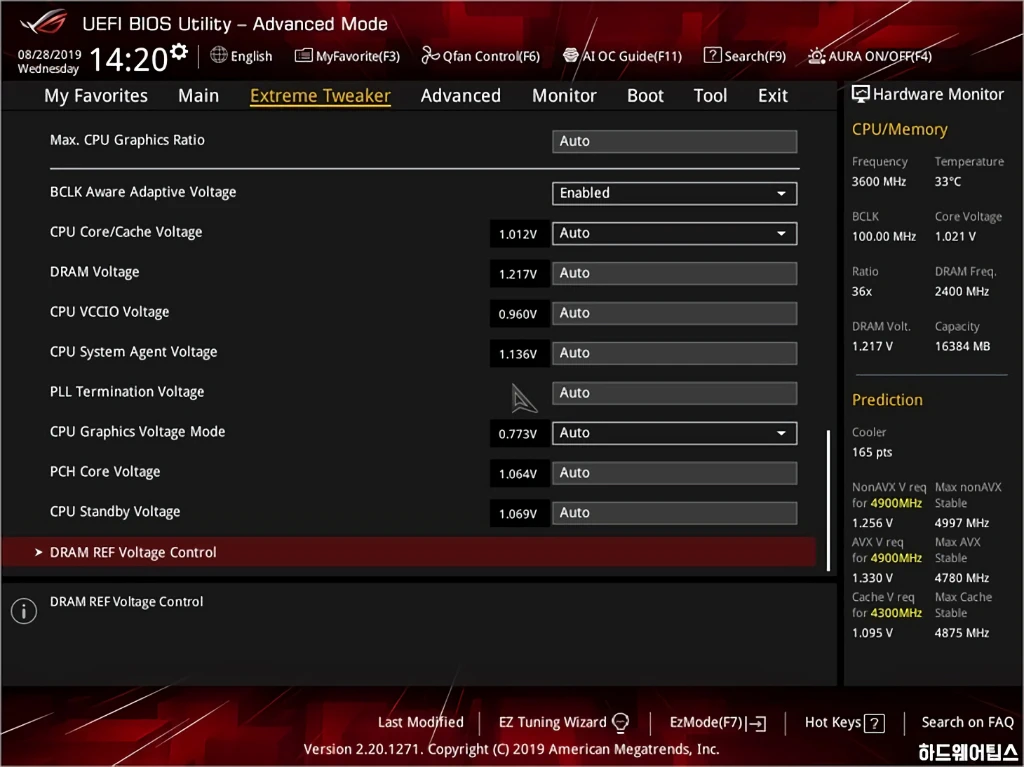The height and width of the screenshot is (767, 1024).
Task: Click Last Modified button
Action: click(421, 723)
